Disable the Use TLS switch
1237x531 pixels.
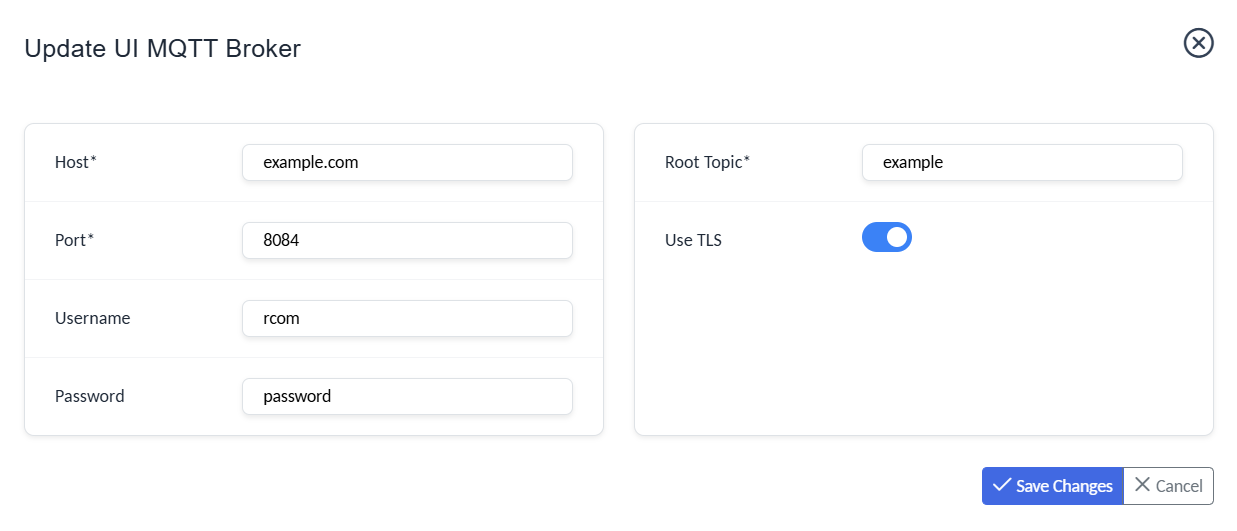886,238
